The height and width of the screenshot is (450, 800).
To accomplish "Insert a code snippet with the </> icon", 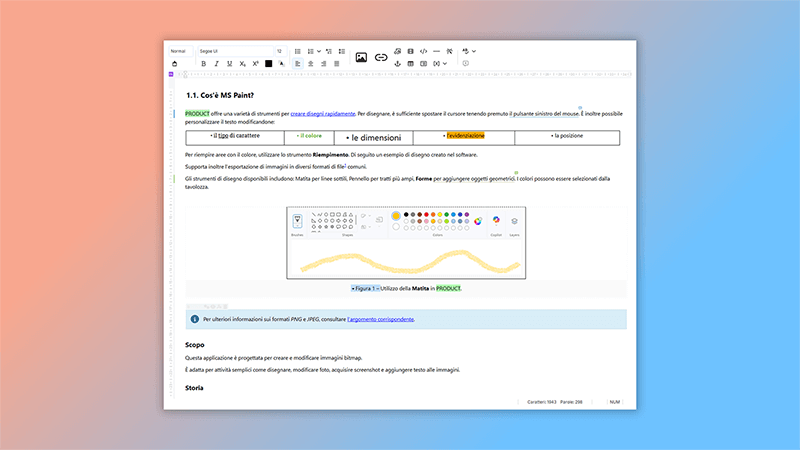I will point(423,51).
